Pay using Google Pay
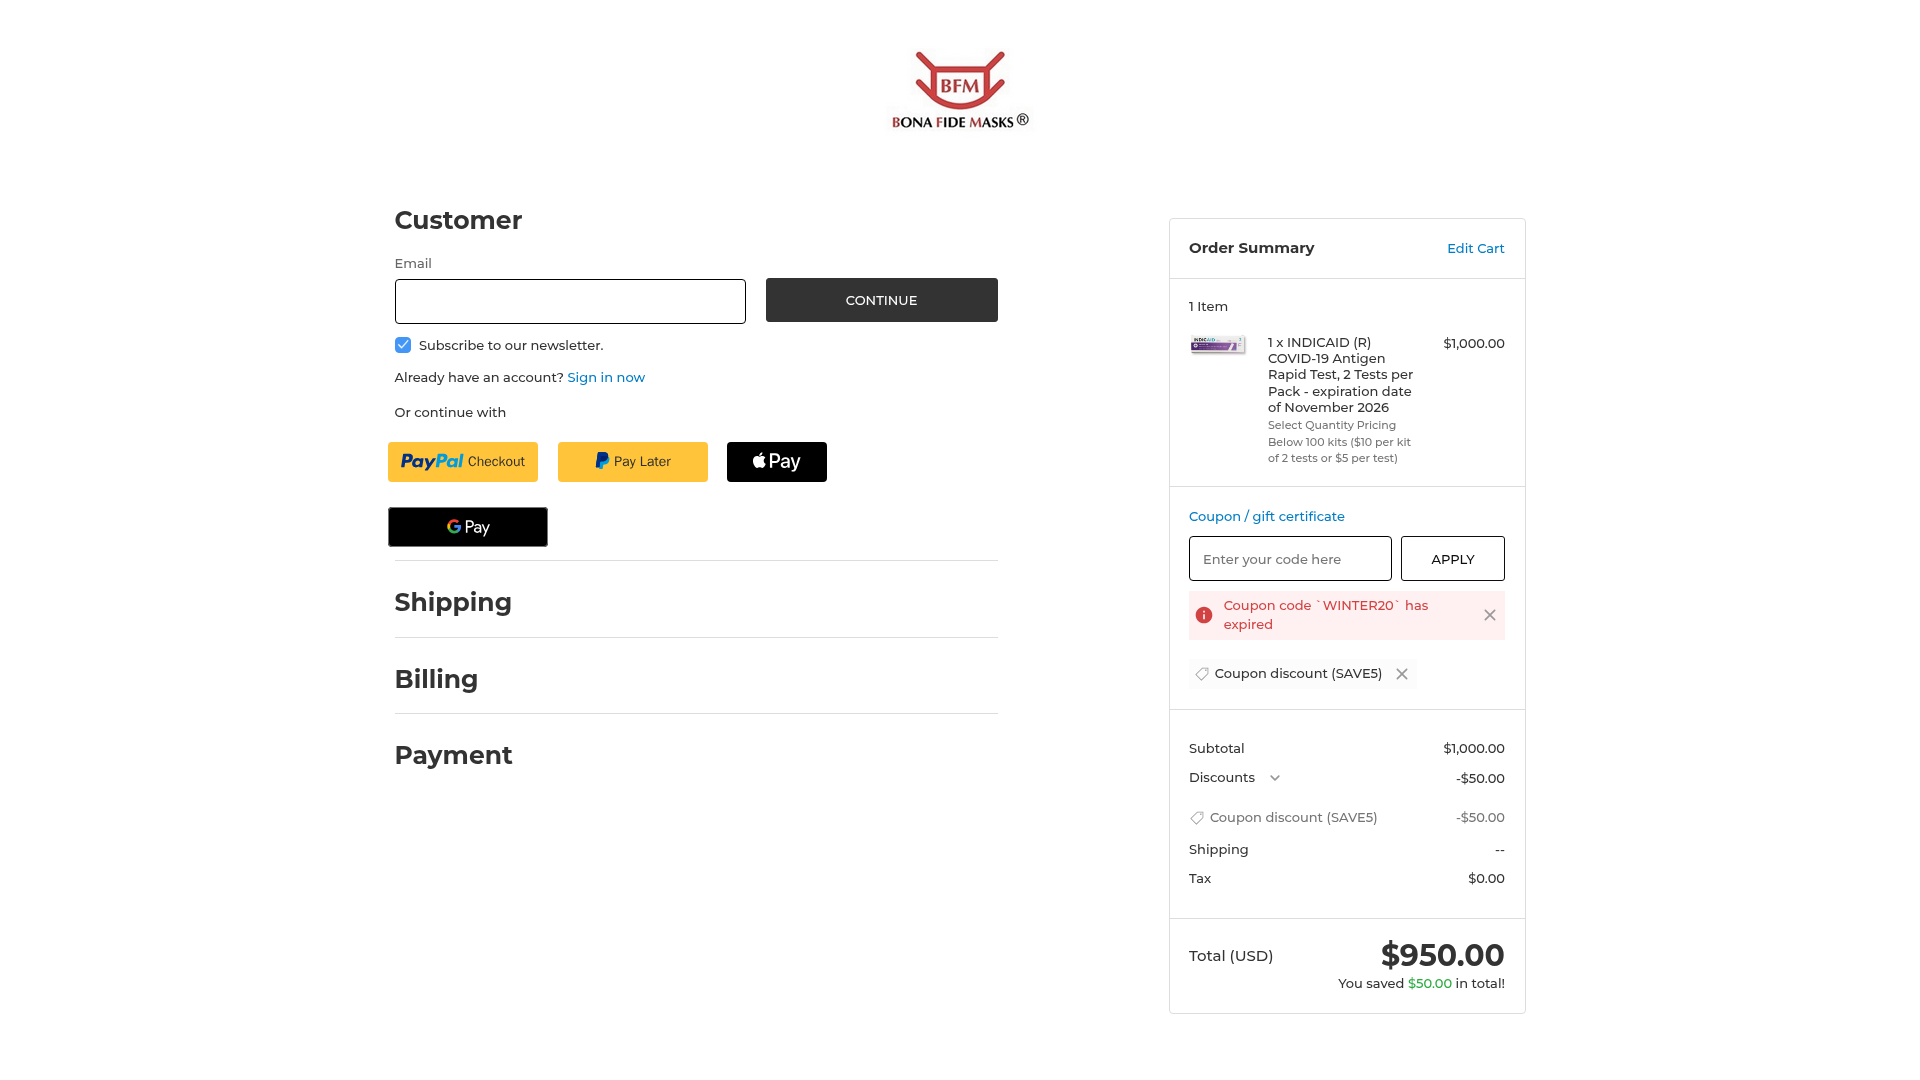 [x=468, y=527]
